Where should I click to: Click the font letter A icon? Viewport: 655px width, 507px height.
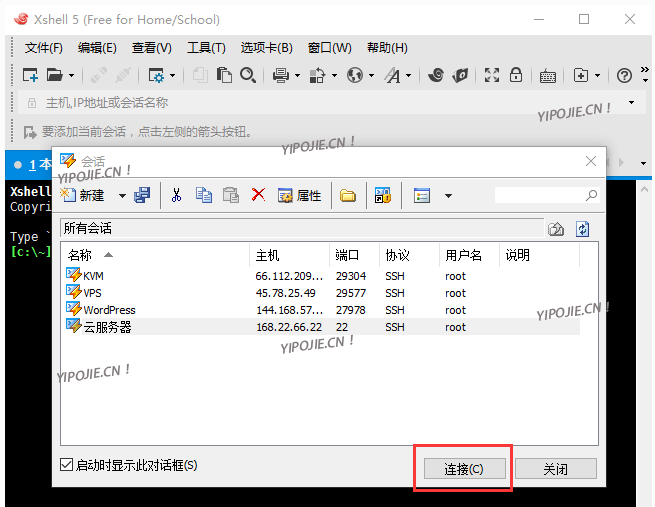(392, 76)
